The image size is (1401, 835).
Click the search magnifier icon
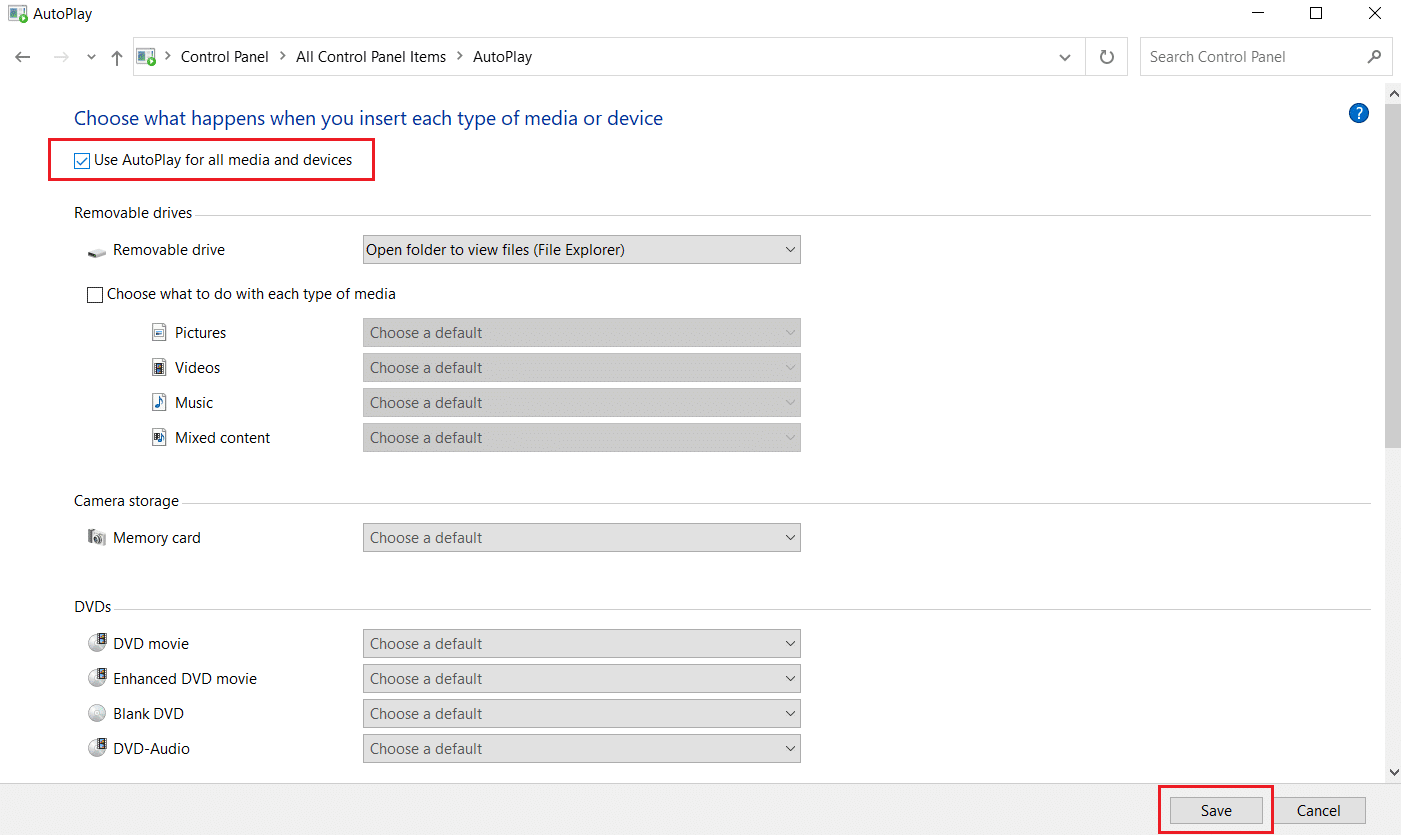(x=1374, y=57)
